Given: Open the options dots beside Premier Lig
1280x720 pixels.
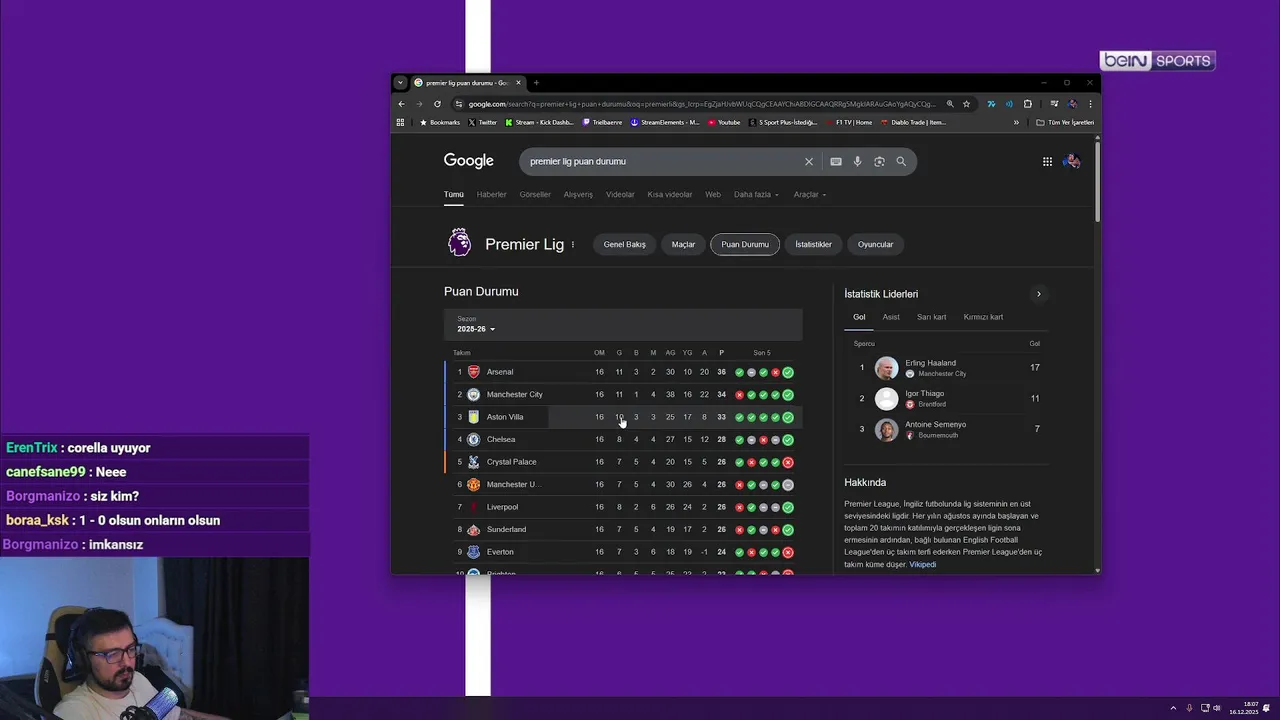Looking at the screenshot, I should (x=573, y=244).
